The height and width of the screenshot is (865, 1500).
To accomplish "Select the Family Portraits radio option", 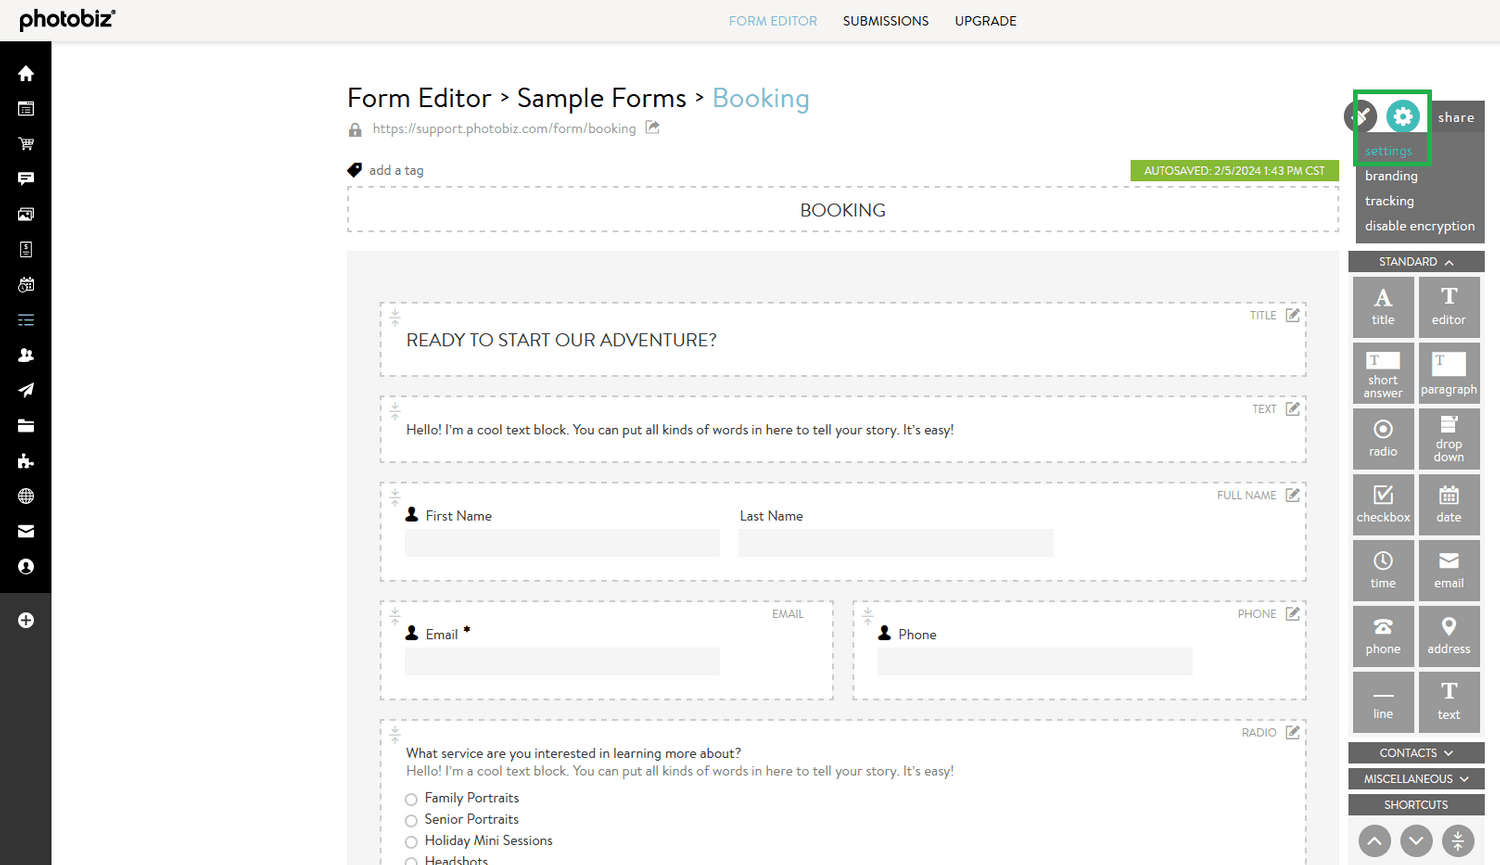I will click(411, 798).
